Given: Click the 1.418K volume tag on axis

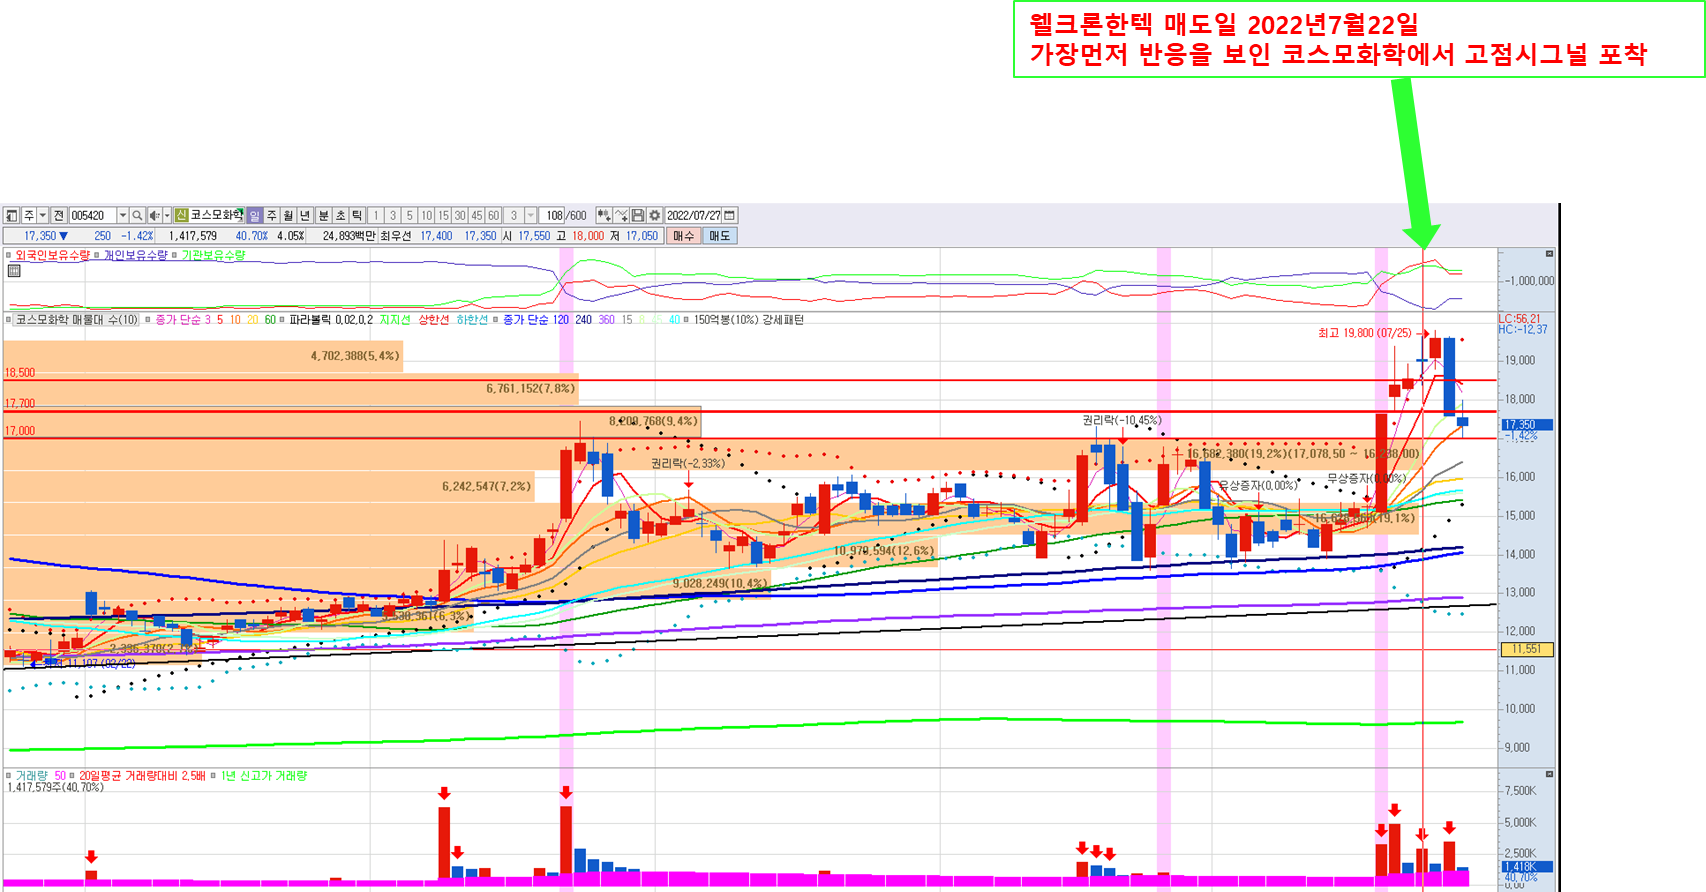Looking at the screenshot, I should (1525, 867).
